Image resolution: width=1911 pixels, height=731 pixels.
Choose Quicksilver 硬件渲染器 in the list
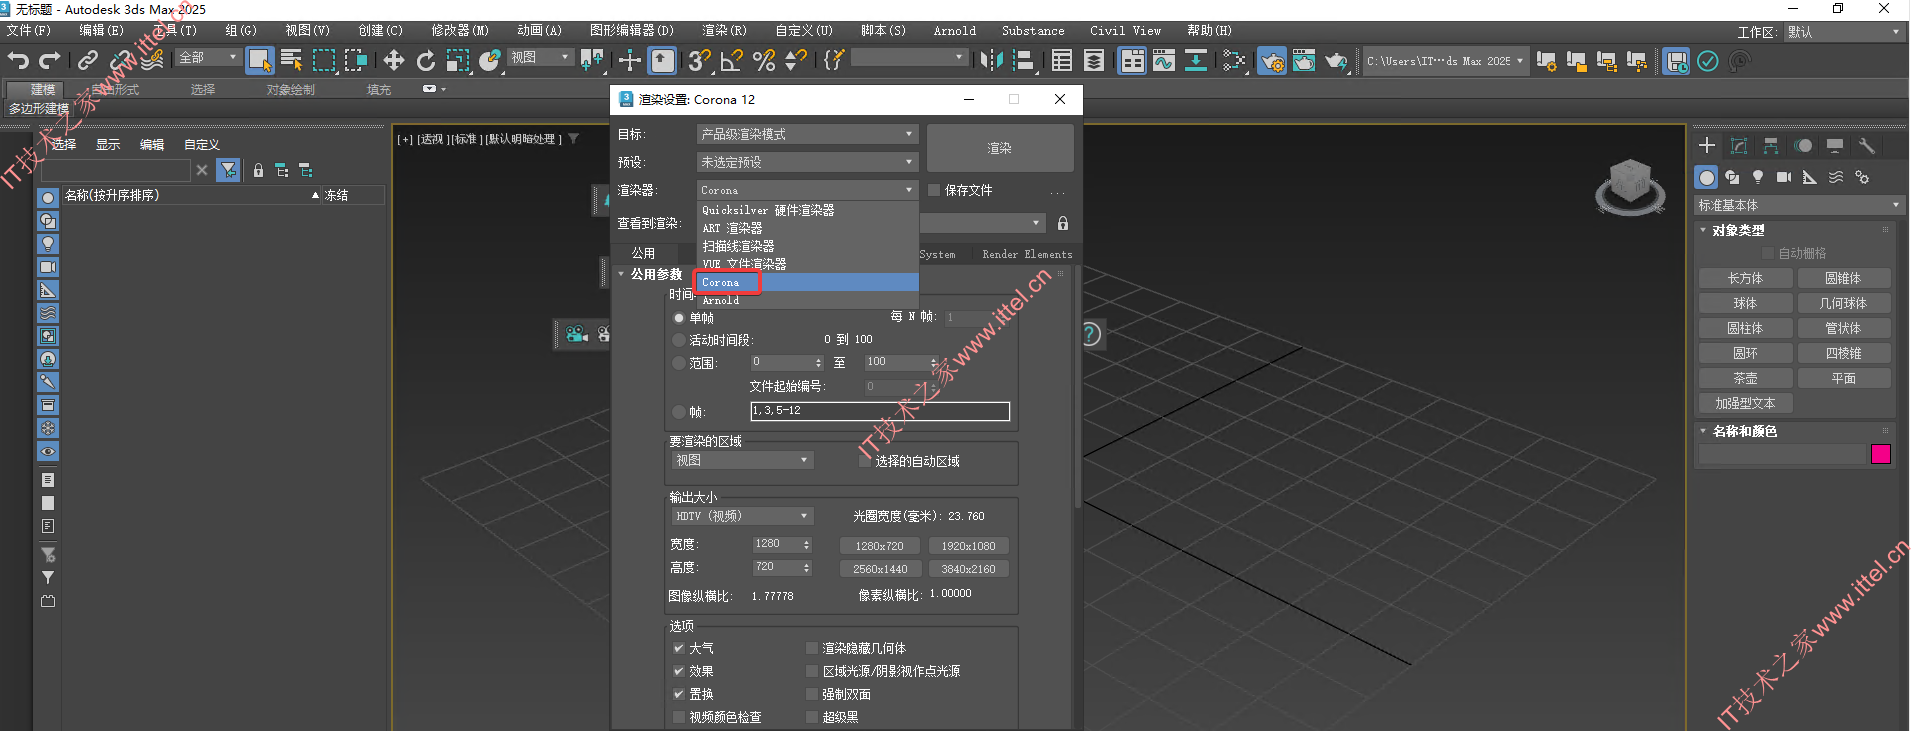pyautogui.click(x=807, y=210)
